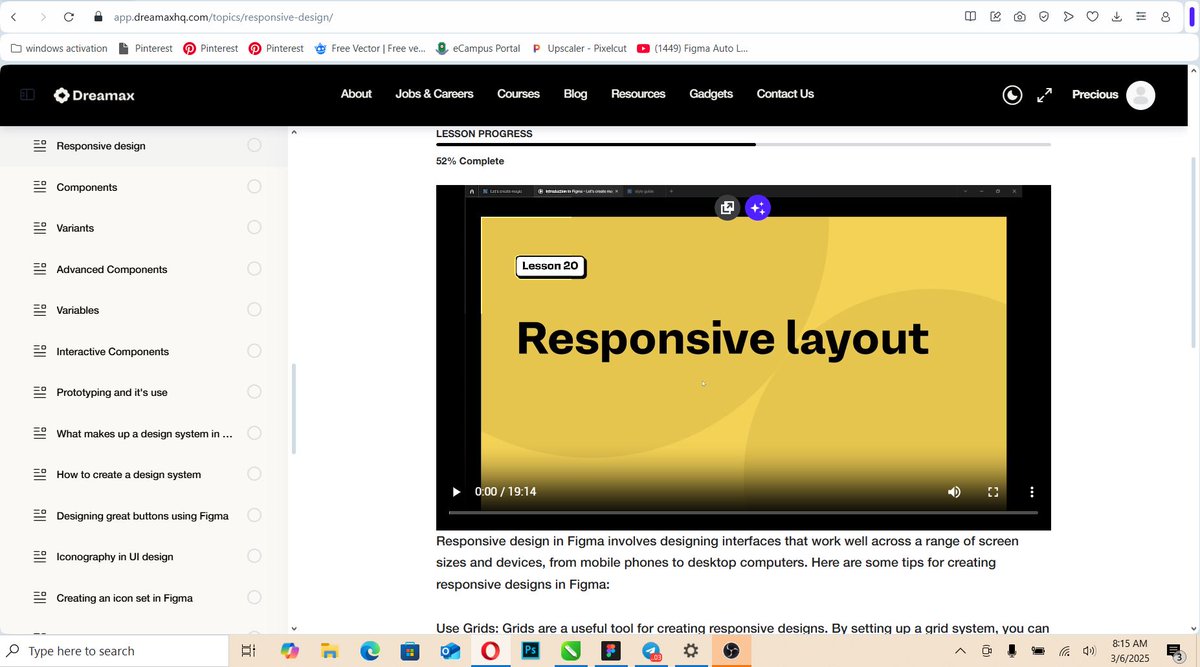
Task: Enter video fullscreen mode
Action: point(993,492)
